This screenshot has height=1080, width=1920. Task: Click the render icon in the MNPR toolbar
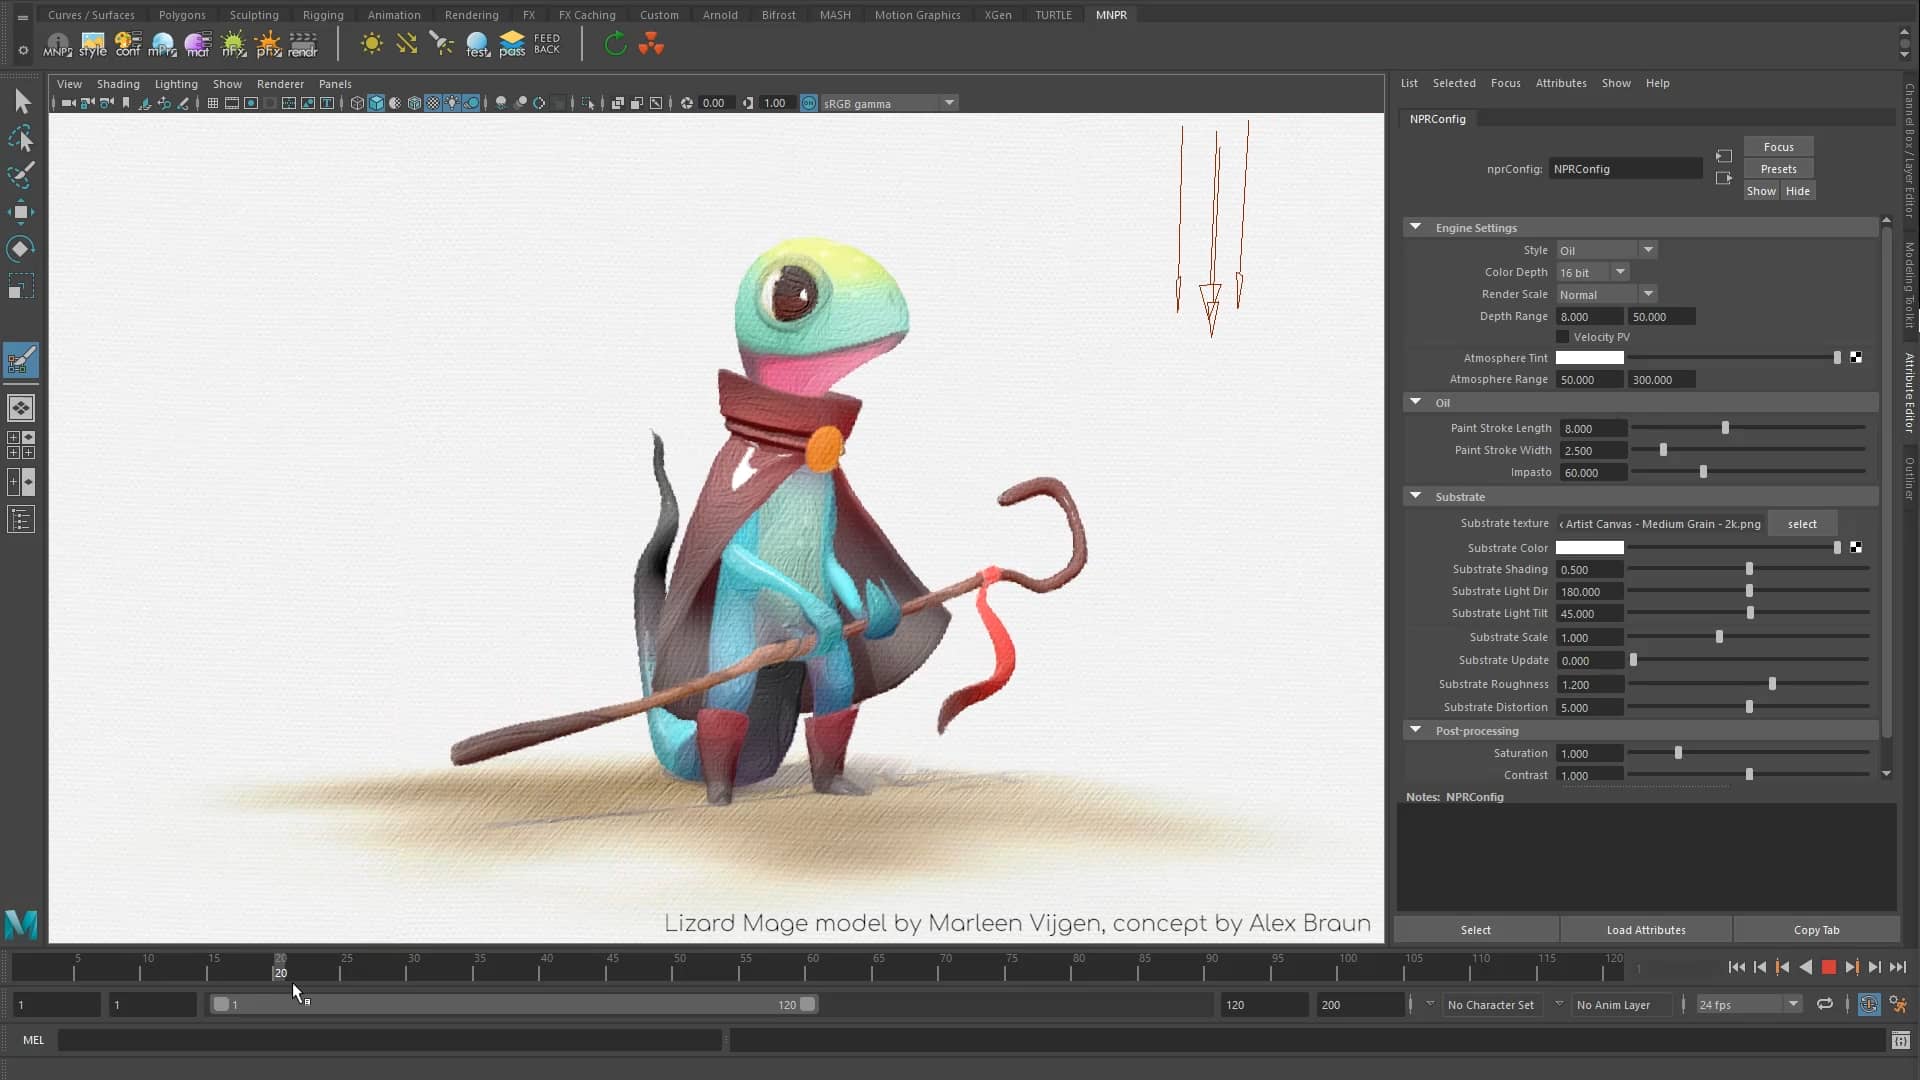pyautogui.click(x=302, y=44)
